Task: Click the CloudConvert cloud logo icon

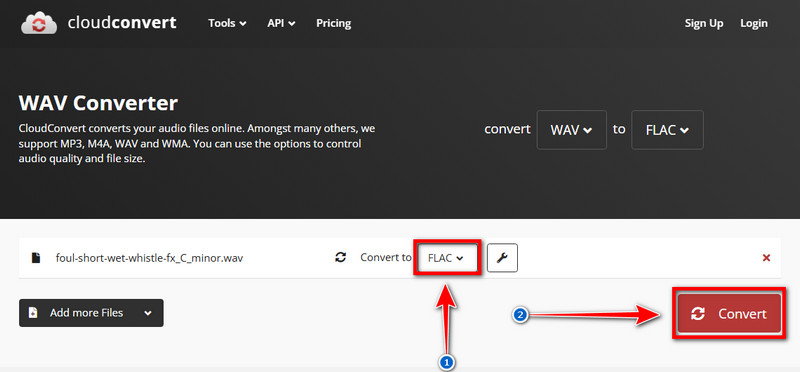Action: pyautogui.click(x=39, y=23)
